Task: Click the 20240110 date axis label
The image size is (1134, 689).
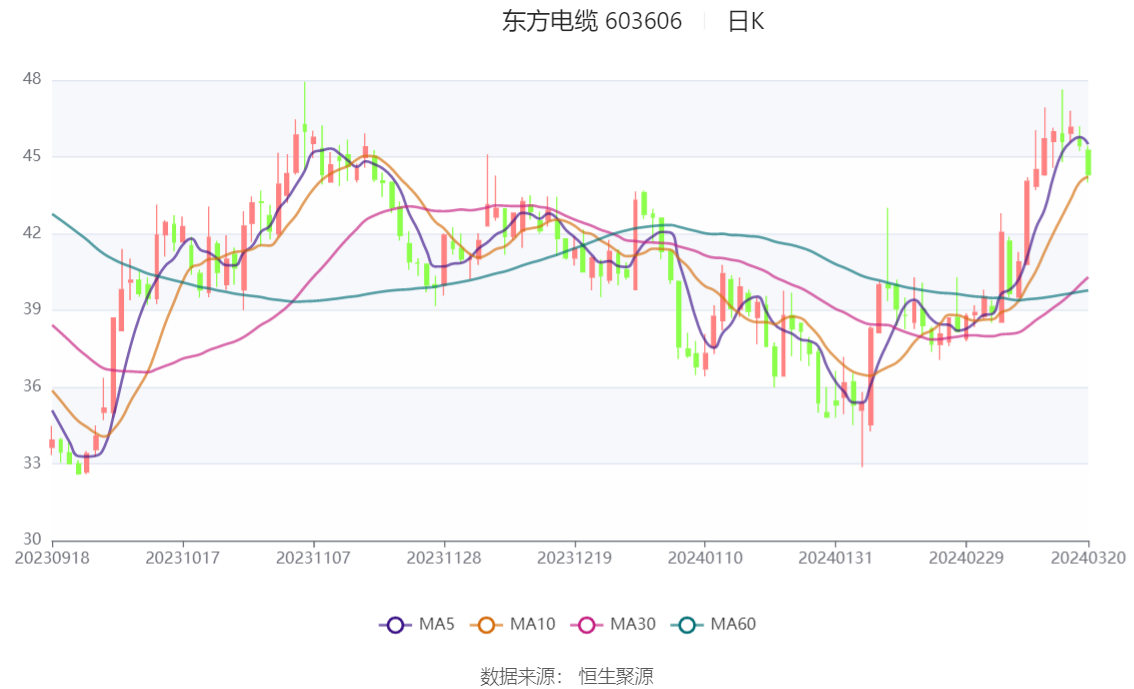Action: [x=705, y=558]
